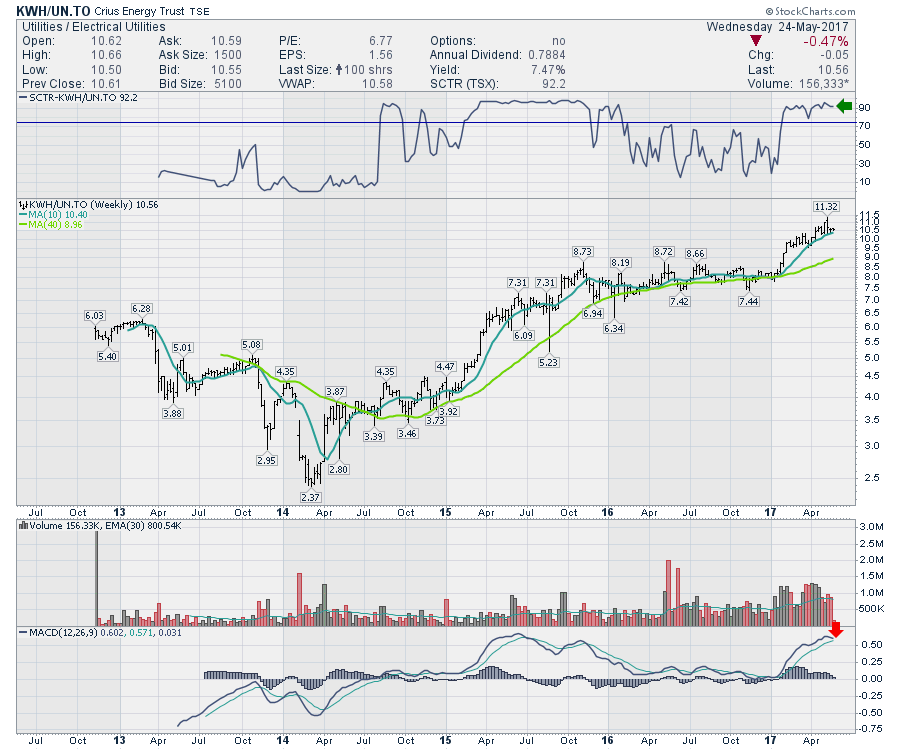Click the SCTR-KWH/UN.TO 92.2 panel legend
The image size is (900, 750).
point(83,98)
